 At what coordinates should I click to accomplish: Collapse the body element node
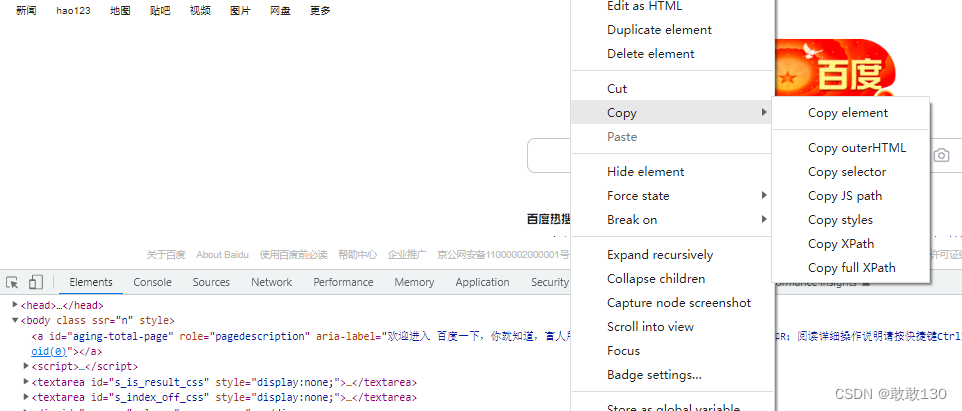coord(15,320)
